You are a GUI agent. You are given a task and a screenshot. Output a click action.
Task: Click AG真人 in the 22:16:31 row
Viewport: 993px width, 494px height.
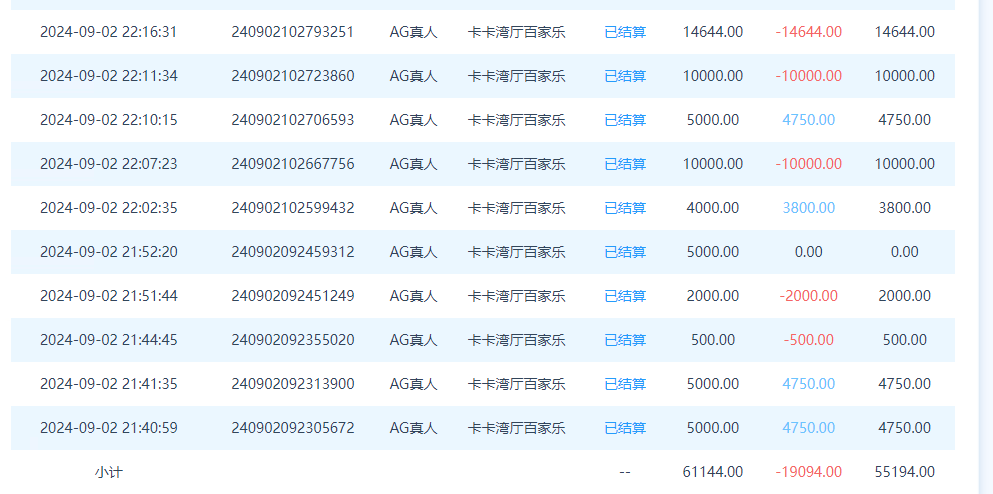(x=414, y=32)
